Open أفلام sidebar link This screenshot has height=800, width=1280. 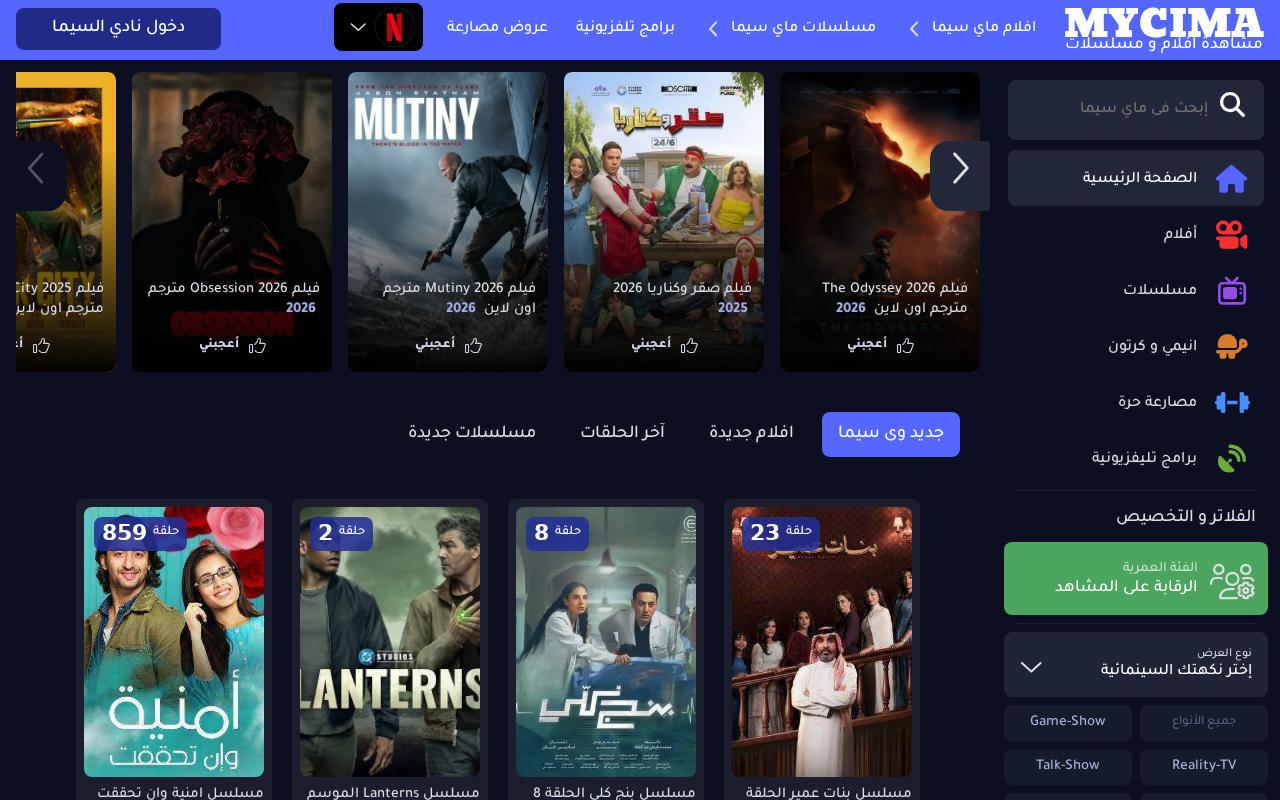point(1136,235)
